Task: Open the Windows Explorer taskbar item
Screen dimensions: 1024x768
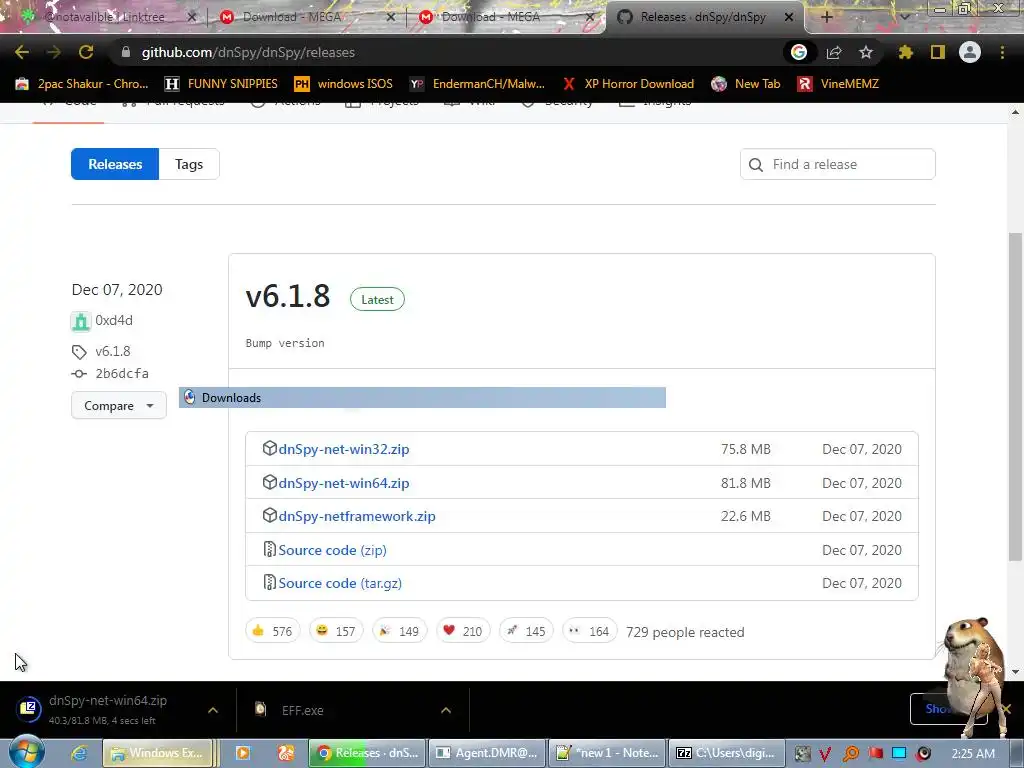Action: (x=157, y=753)
